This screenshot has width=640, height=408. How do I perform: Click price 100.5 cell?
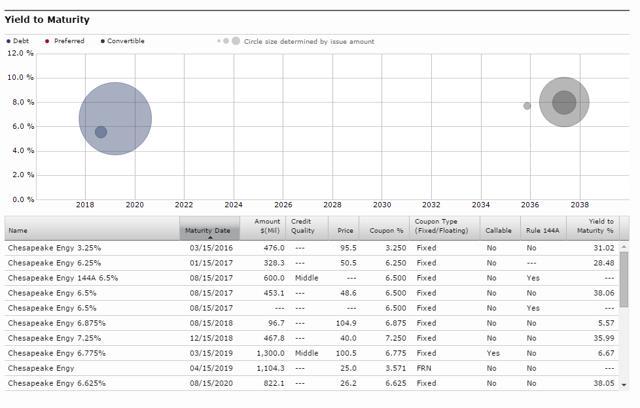[x=346, y=353]
